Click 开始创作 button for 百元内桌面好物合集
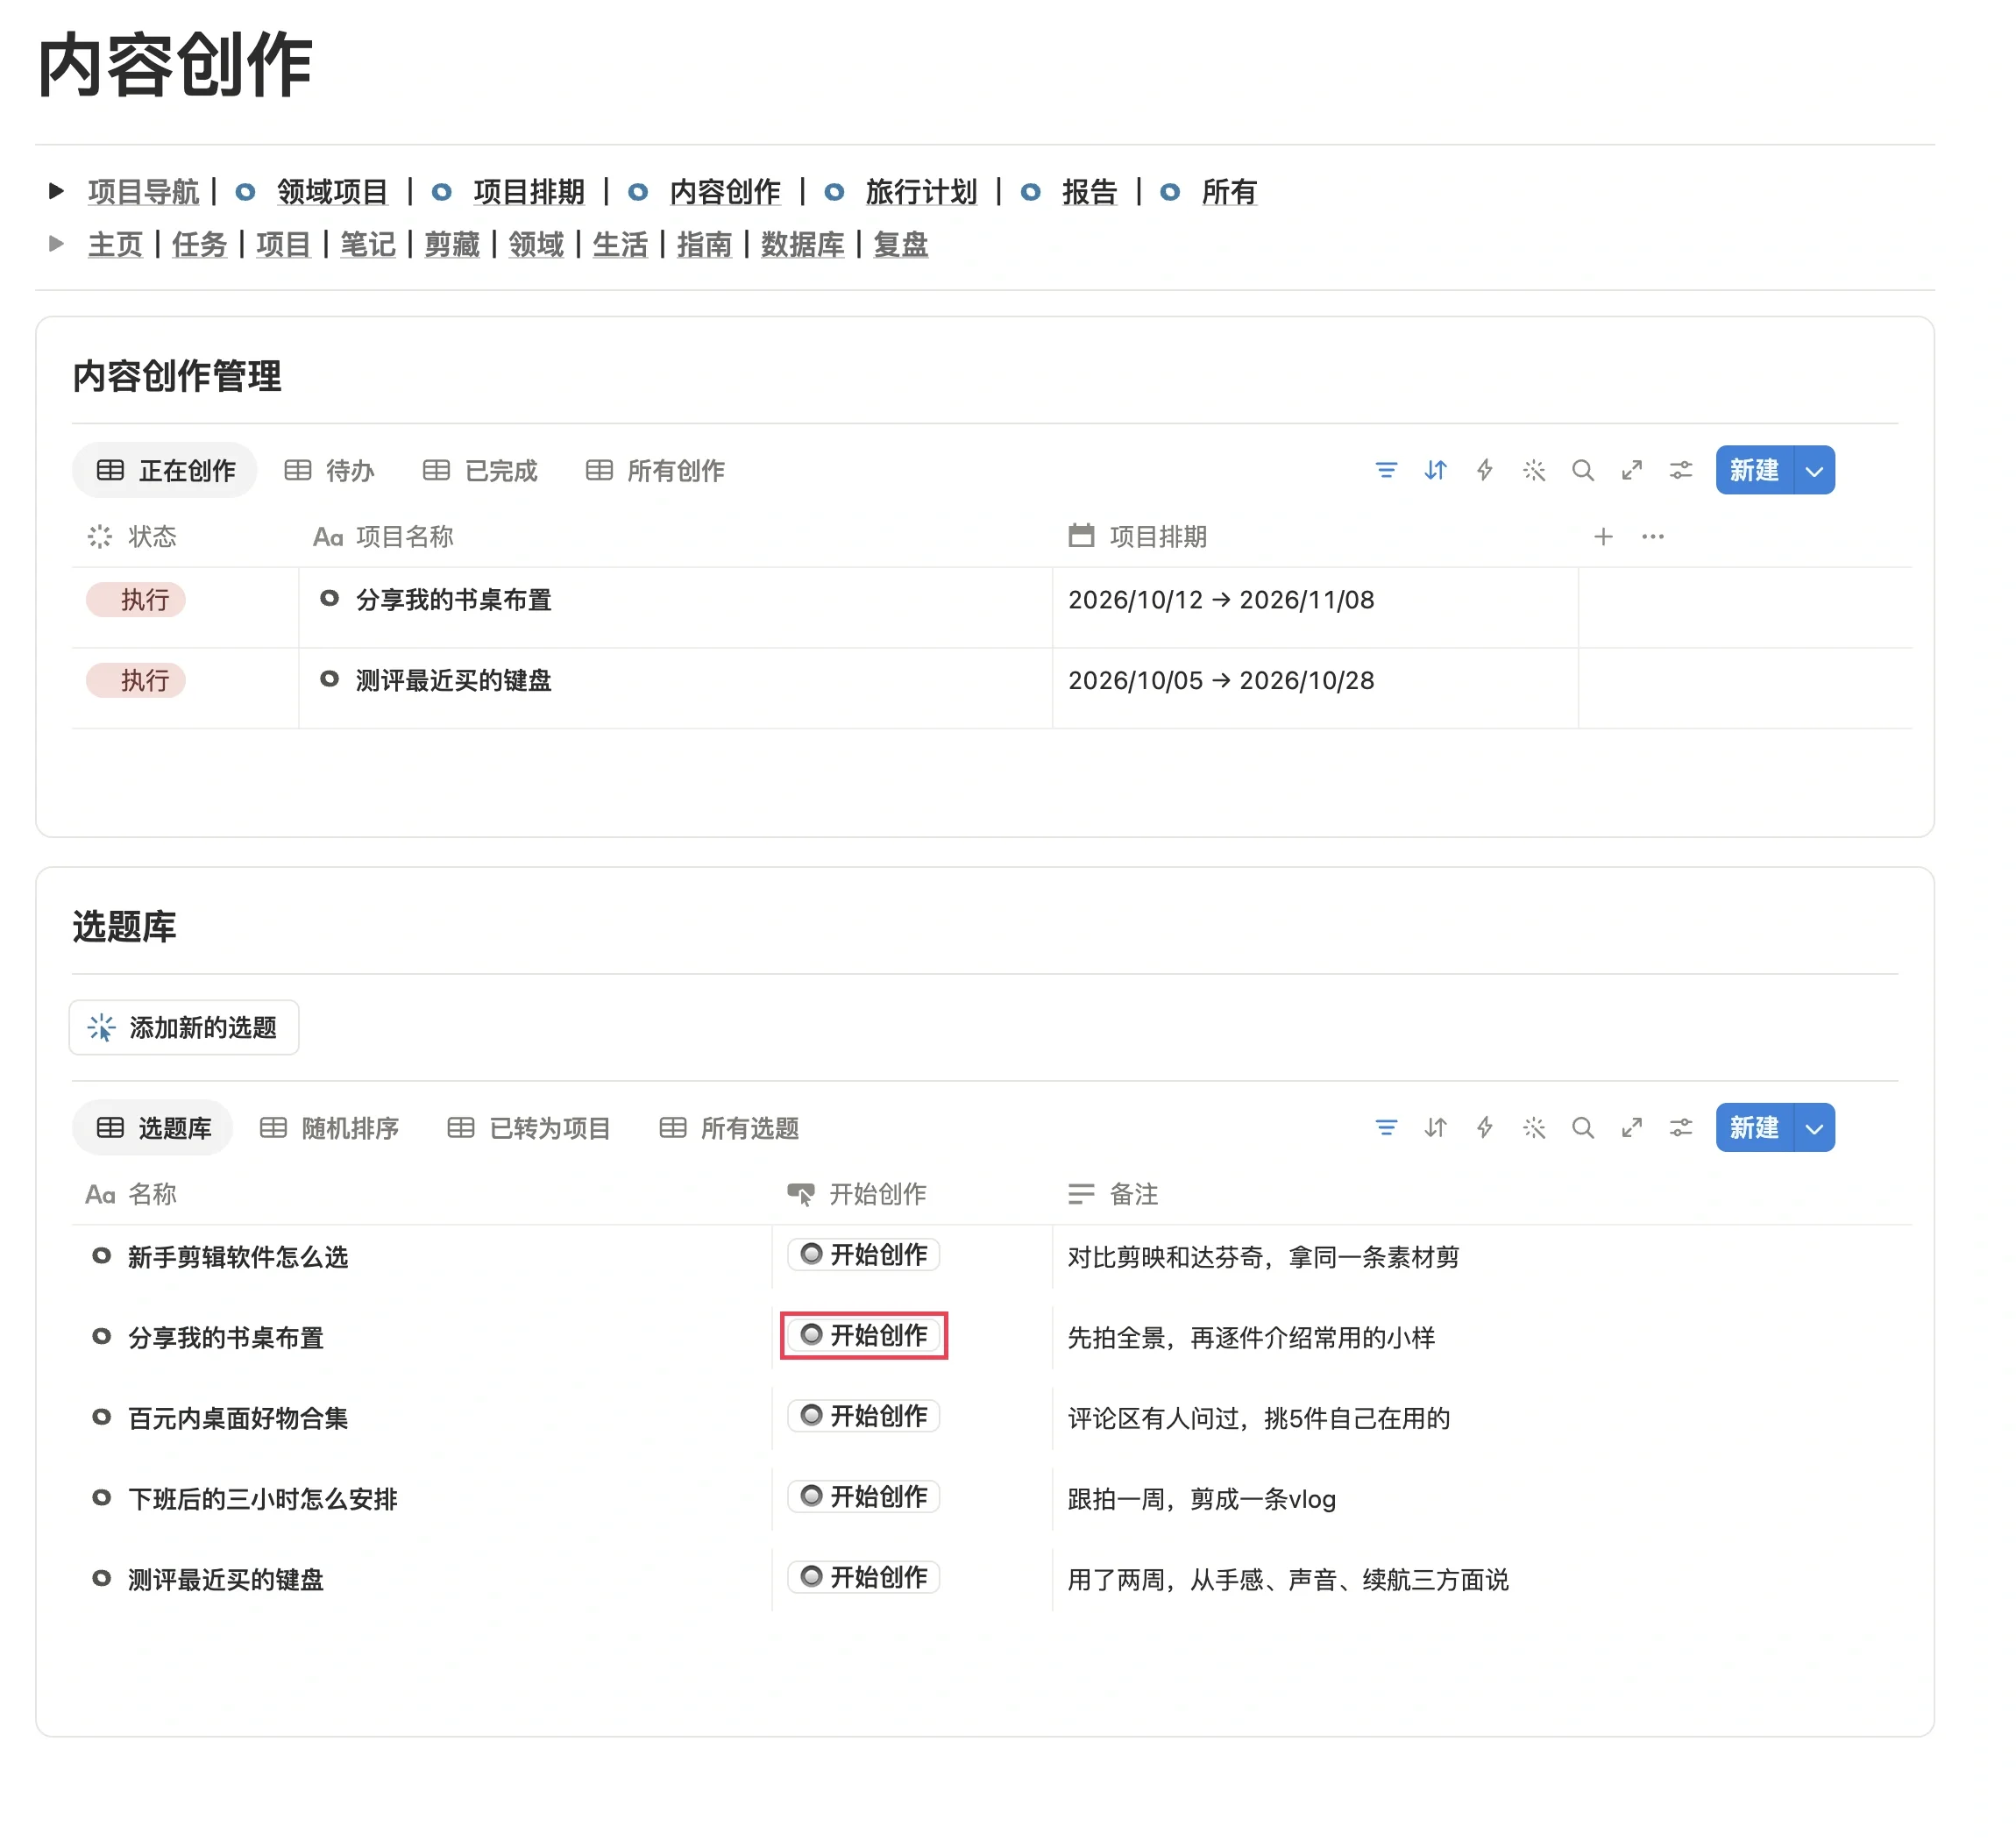The image size is (2016, 1841). tap(863, 1415)
